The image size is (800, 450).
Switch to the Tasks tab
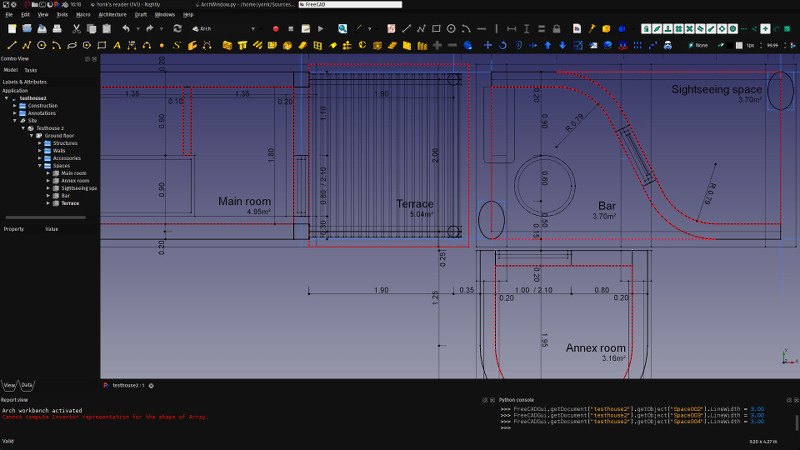pos(31,70)
